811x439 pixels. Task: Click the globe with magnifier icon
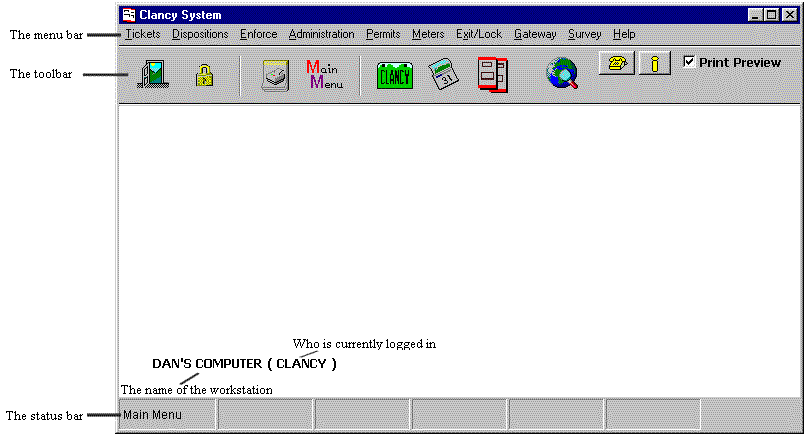562,74
